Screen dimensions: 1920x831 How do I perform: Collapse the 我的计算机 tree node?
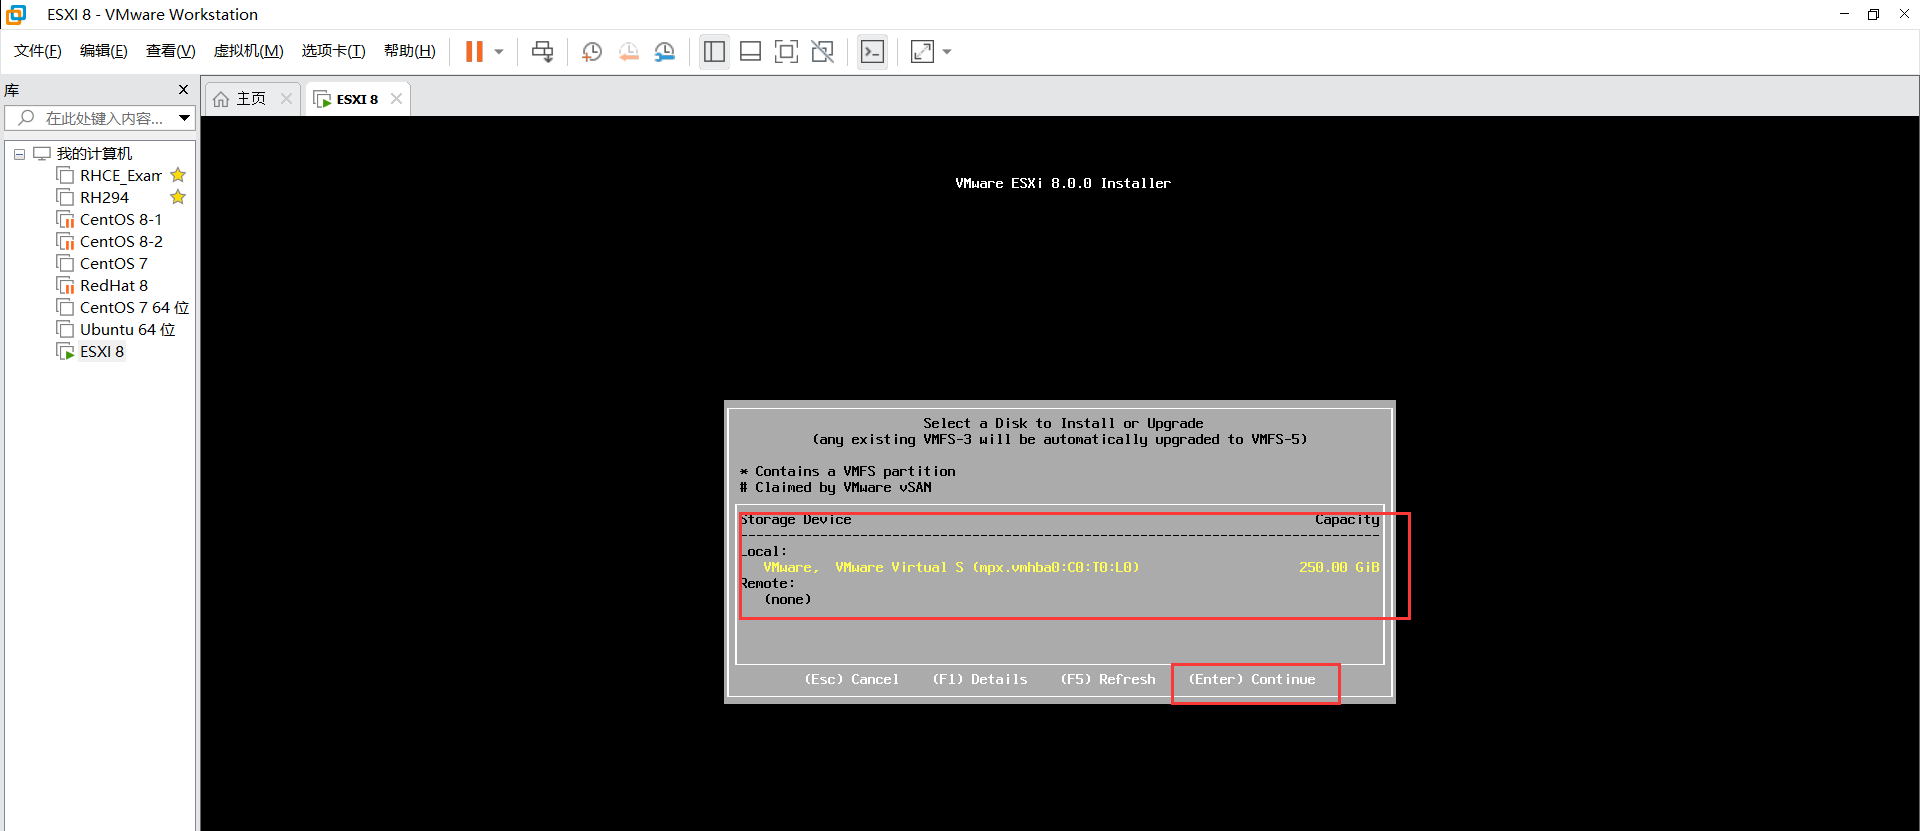19,154
